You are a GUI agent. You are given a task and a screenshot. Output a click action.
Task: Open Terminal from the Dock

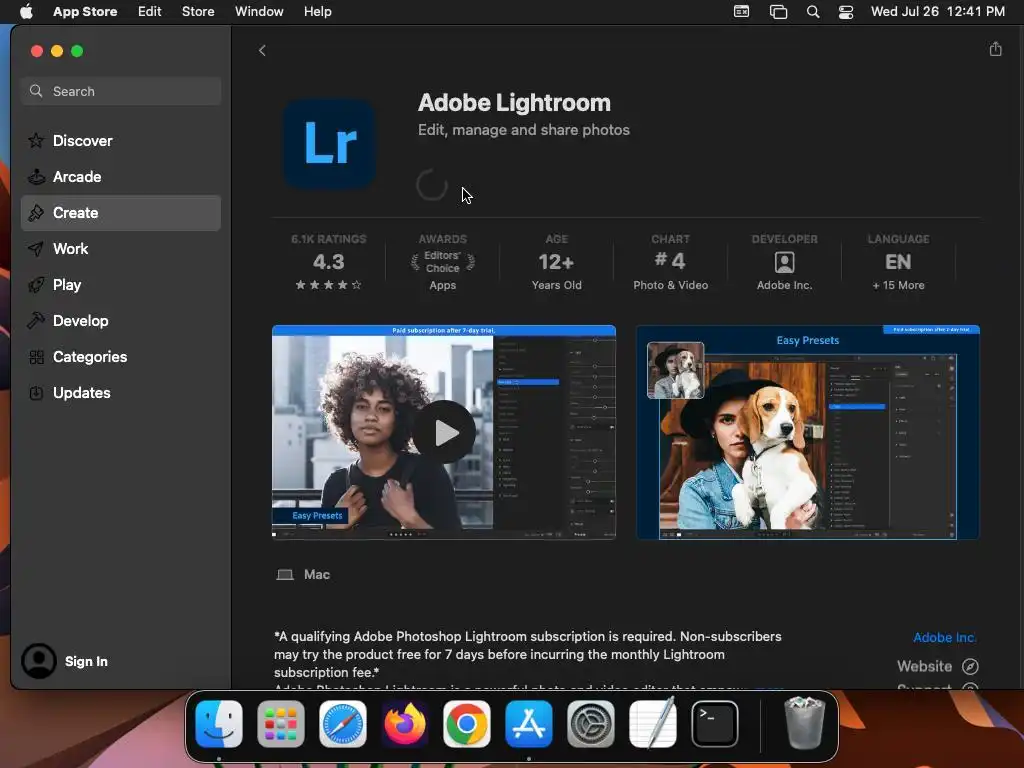coord(714,724)
